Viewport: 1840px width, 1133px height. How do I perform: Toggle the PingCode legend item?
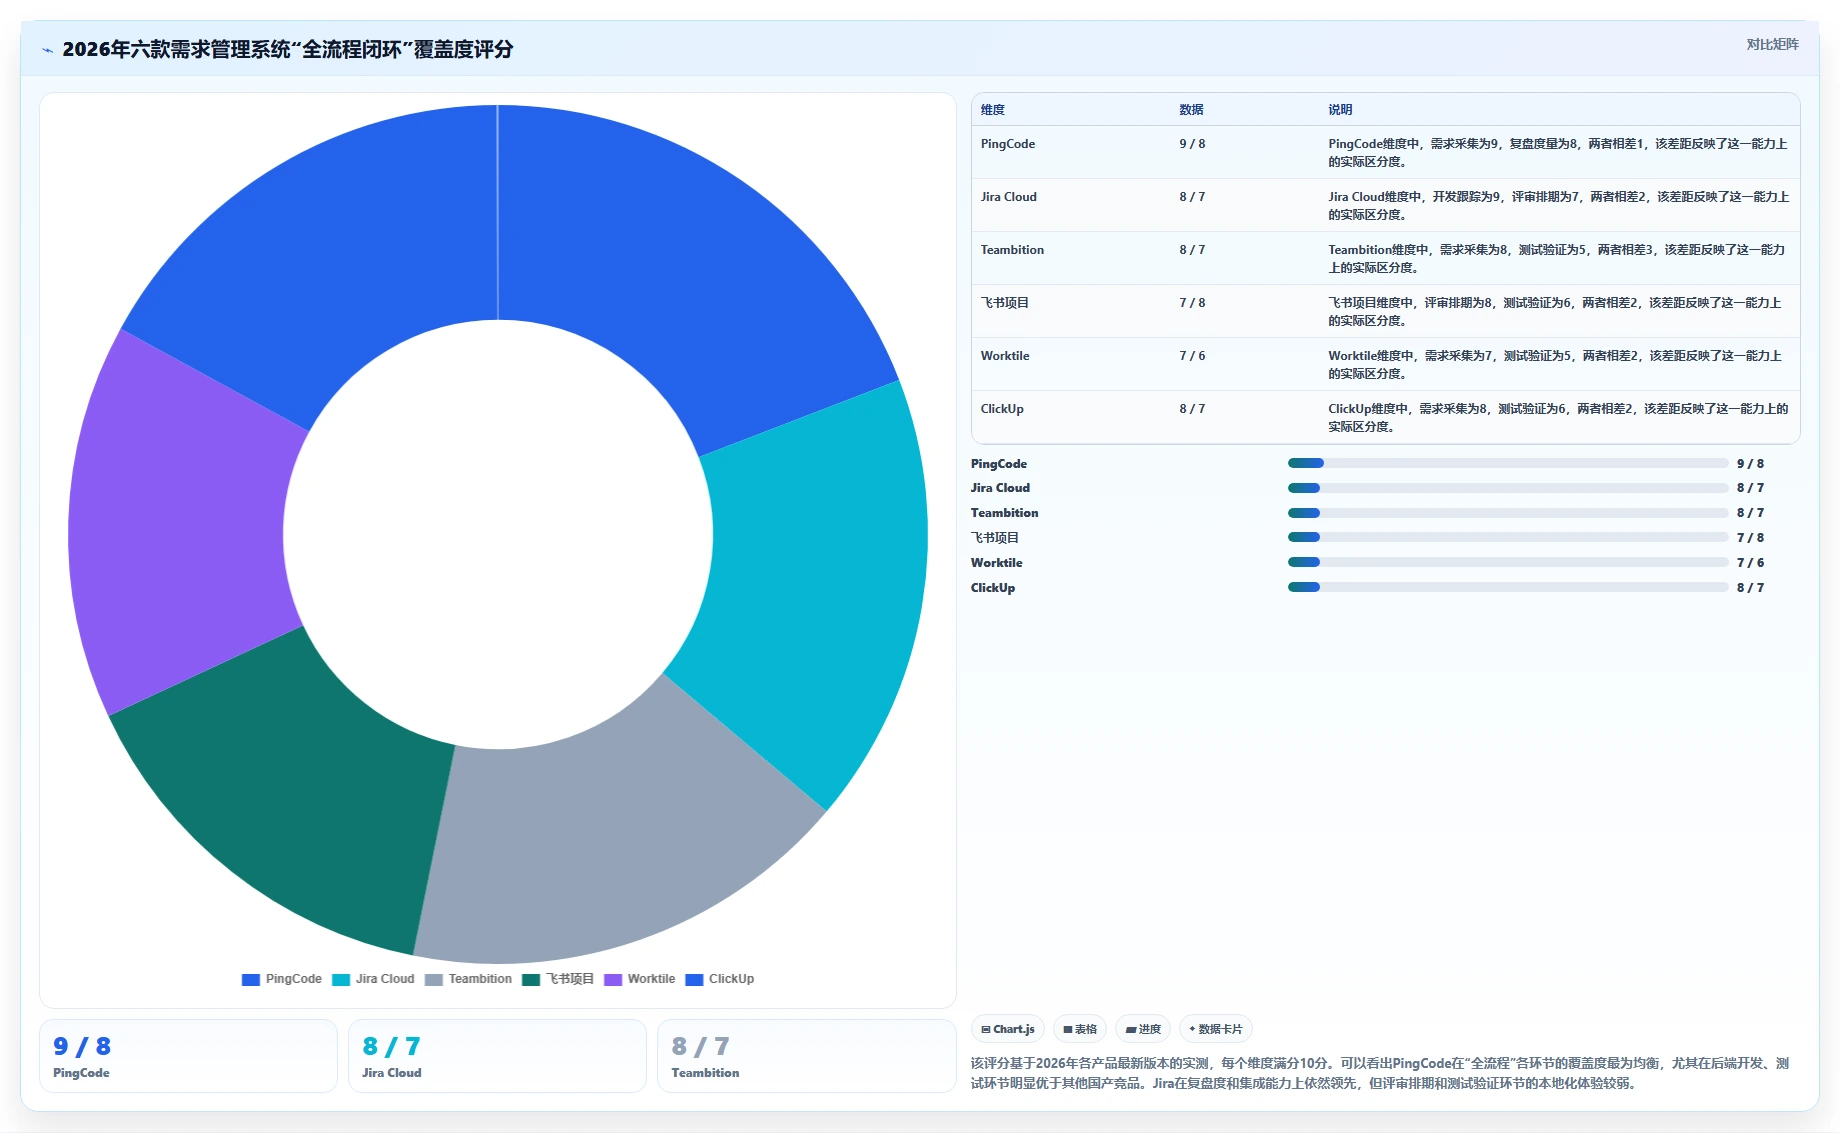point(282,979)
